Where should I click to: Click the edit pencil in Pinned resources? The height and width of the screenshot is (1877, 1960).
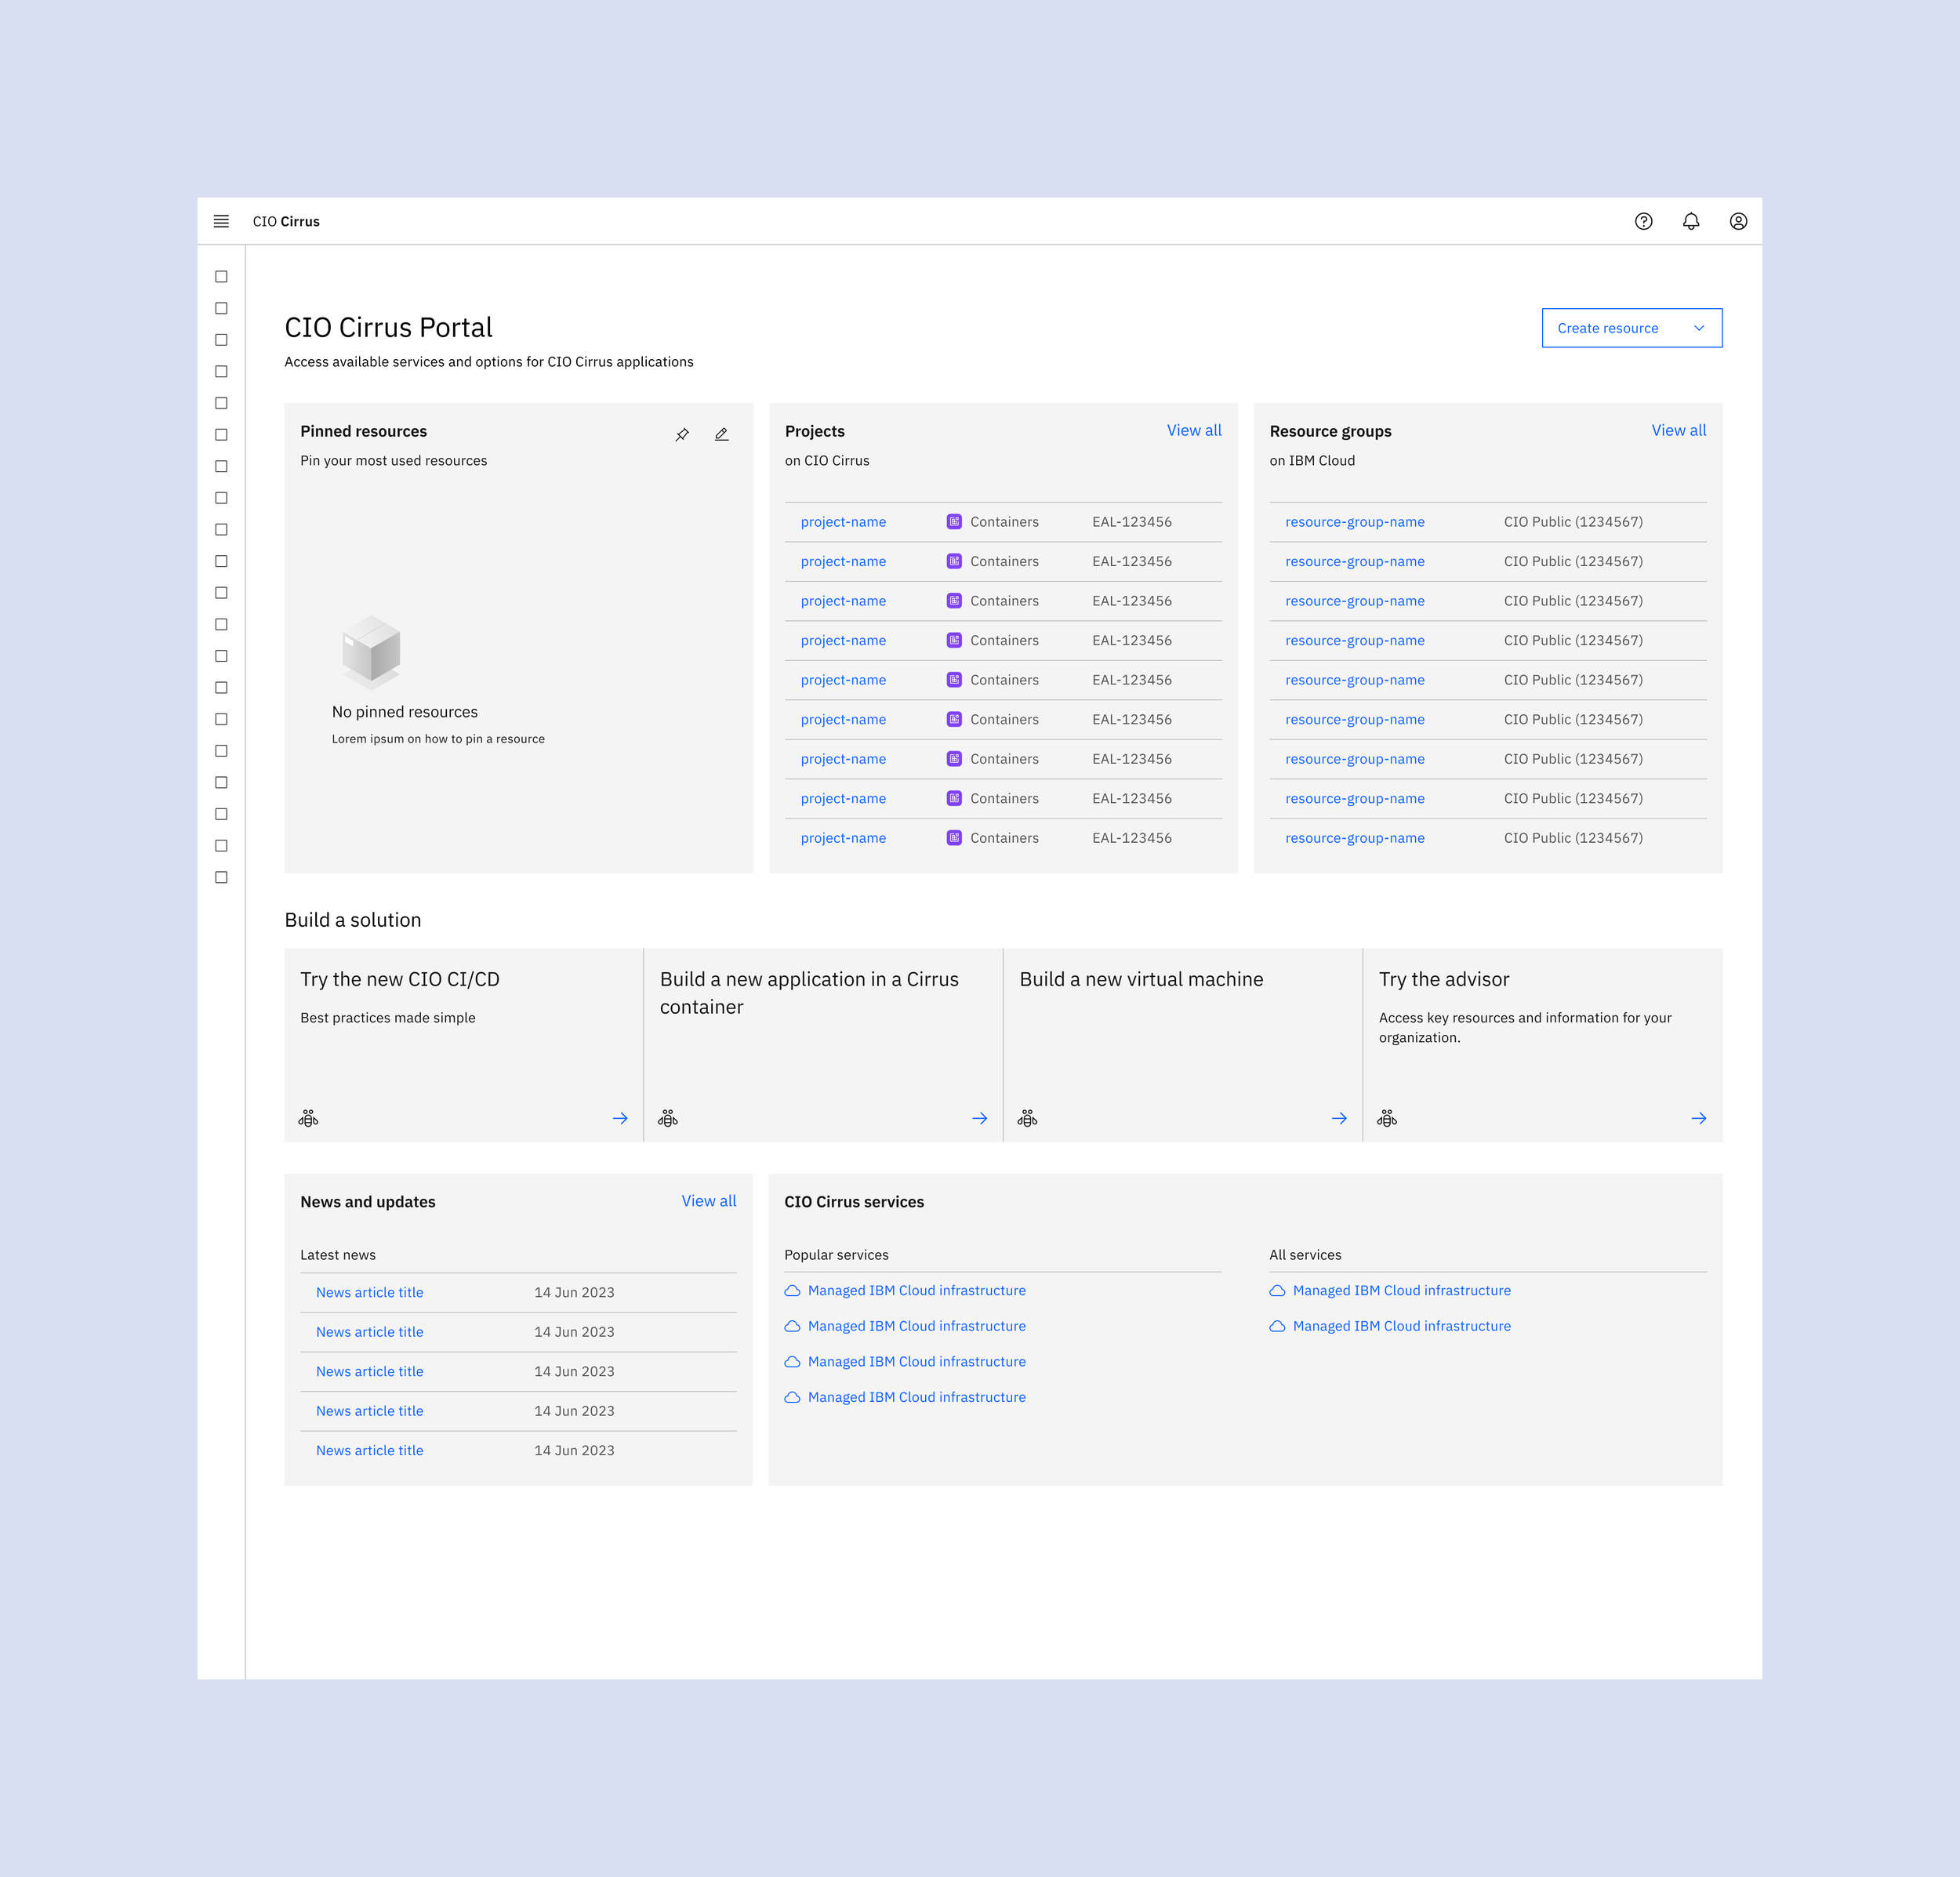[x=721, y=434]
